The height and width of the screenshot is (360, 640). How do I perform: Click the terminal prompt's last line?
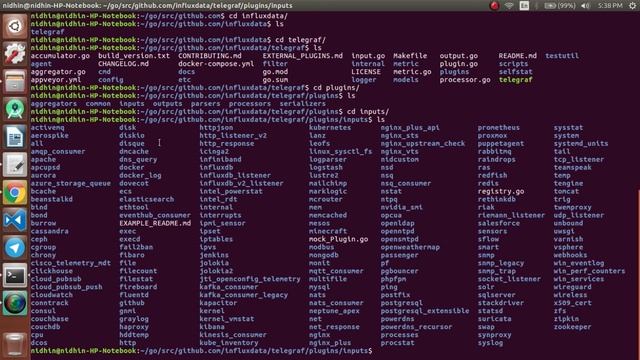click(201, 351)
